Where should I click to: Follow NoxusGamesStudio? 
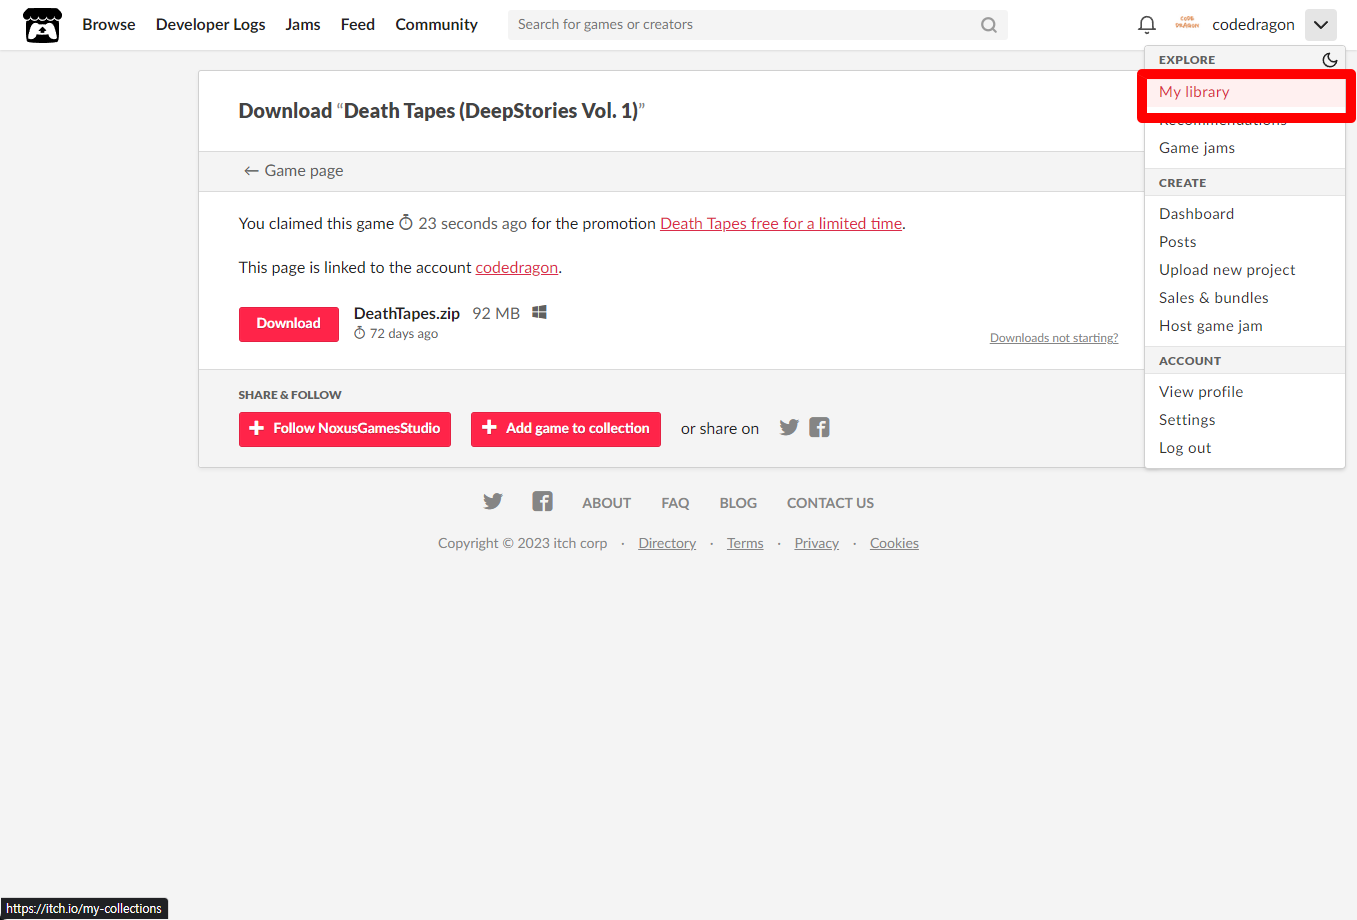point(345,429)
